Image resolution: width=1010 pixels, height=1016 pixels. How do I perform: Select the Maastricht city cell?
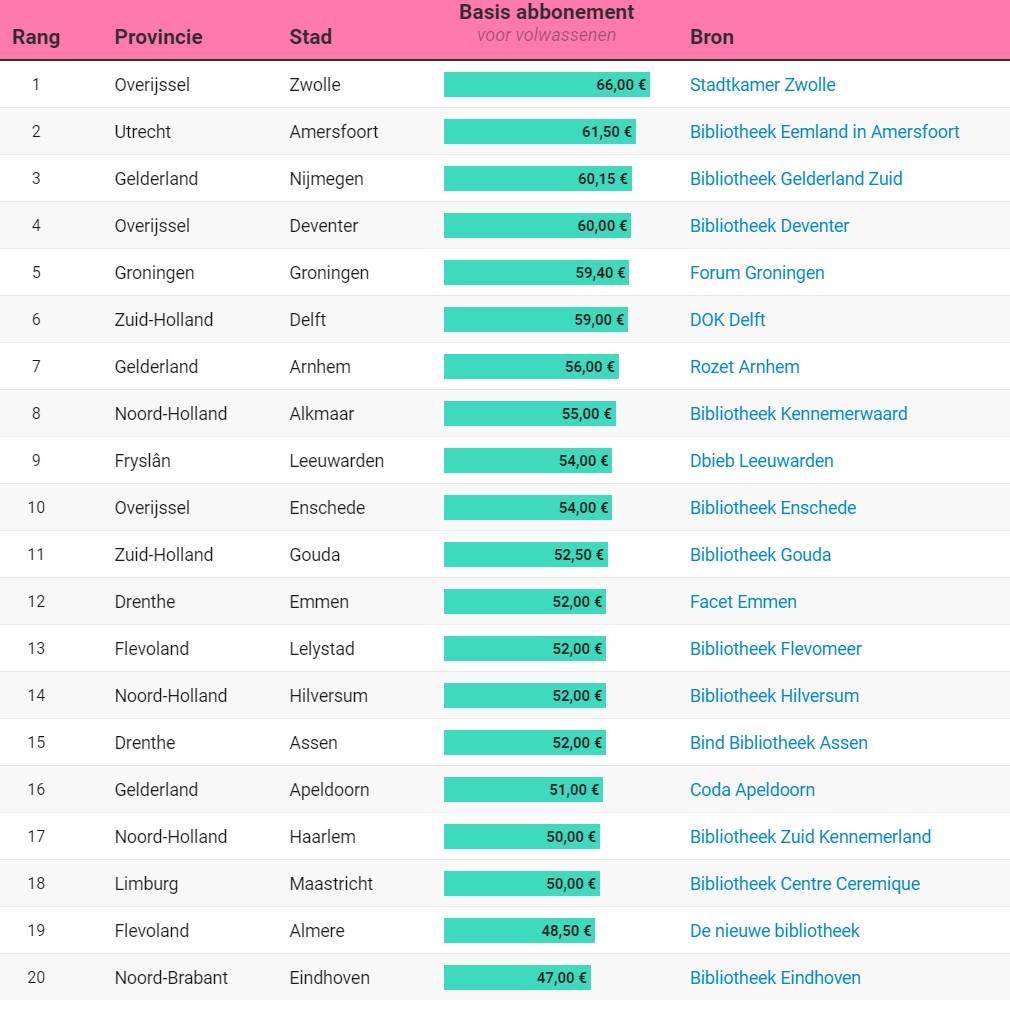[331, 884]
